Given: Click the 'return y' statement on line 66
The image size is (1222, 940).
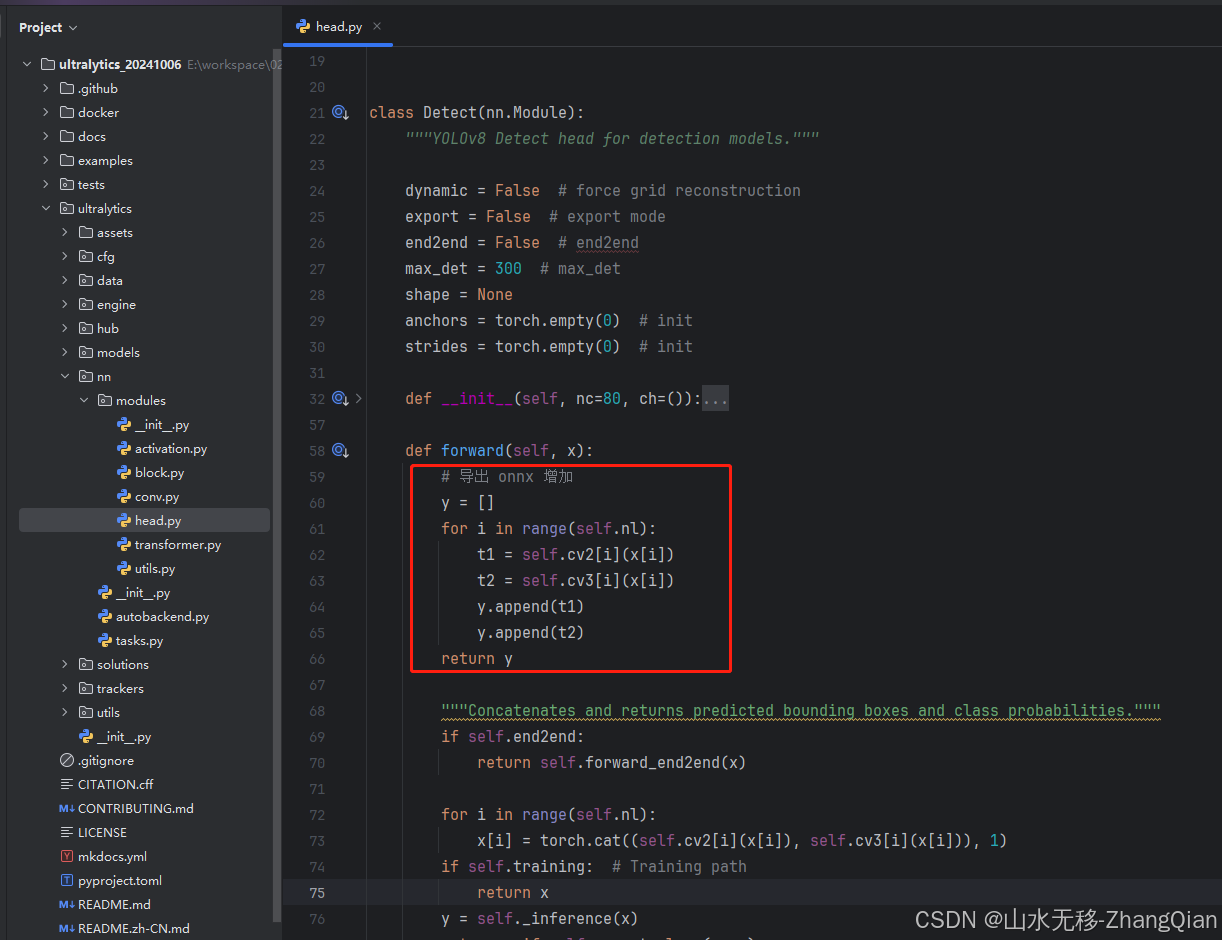Looking at the screenshot, I should tap(477, 658).
